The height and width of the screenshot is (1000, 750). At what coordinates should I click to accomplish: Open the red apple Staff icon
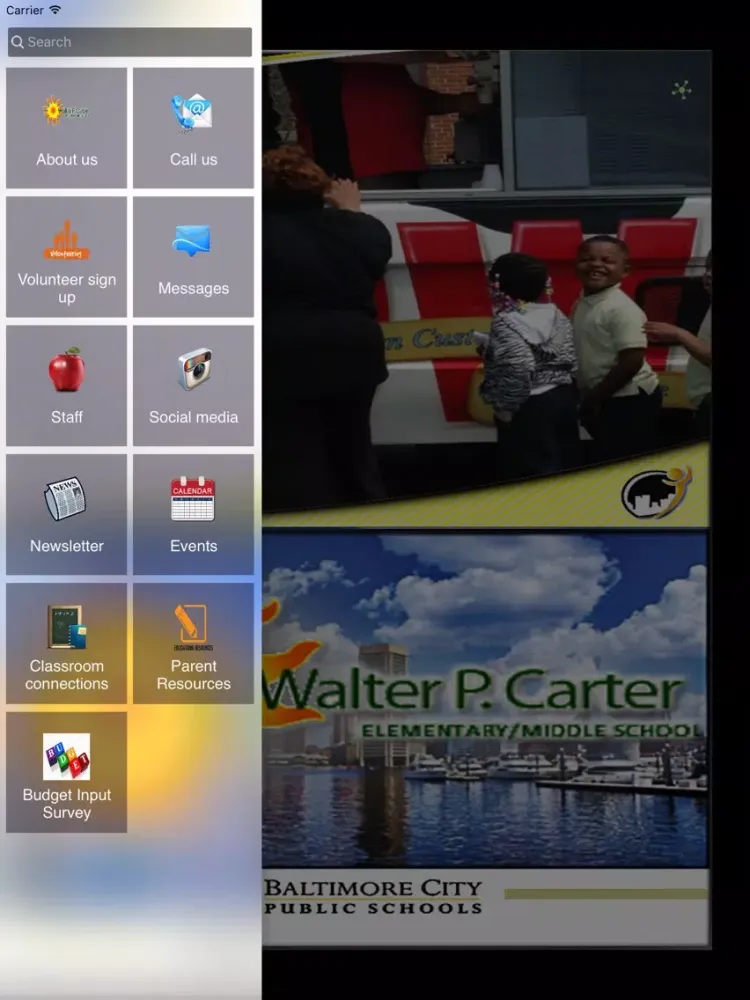coord(66,369)
